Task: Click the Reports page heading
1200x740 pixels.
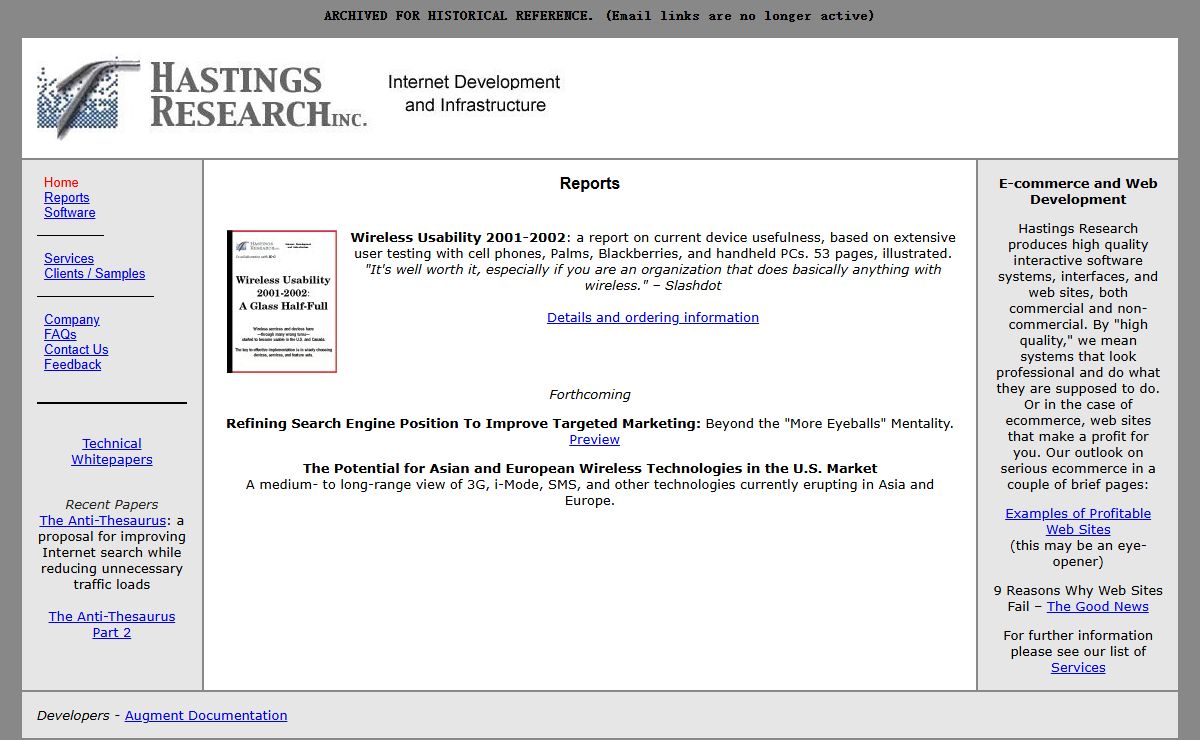Action: [x=590, y=183]
